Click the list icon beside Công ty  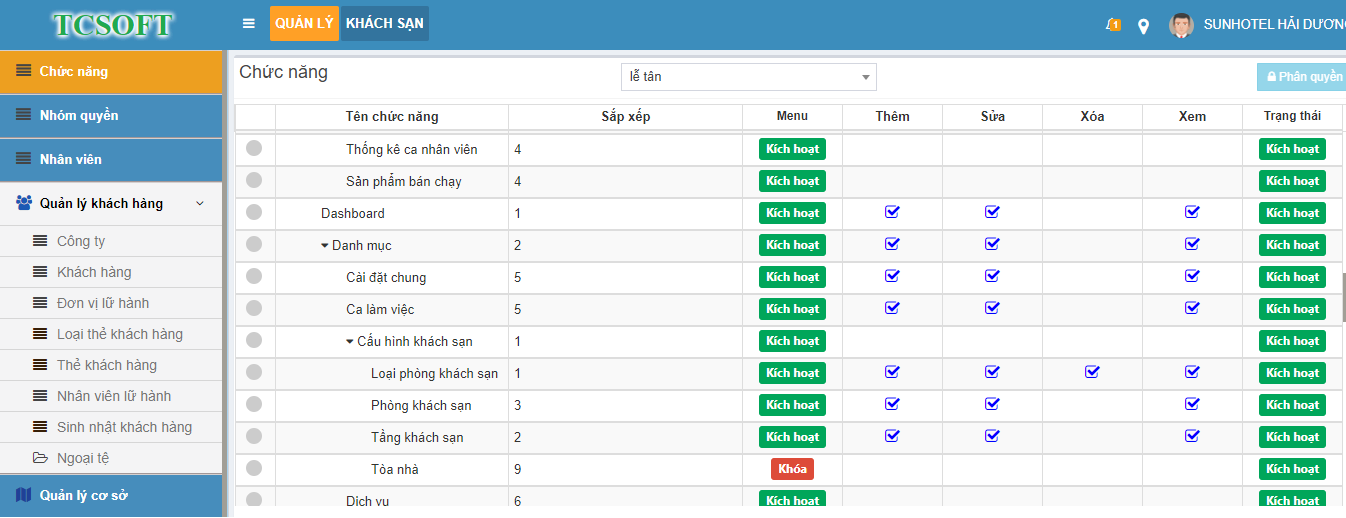pyautogui.click(x=40, y=241)
